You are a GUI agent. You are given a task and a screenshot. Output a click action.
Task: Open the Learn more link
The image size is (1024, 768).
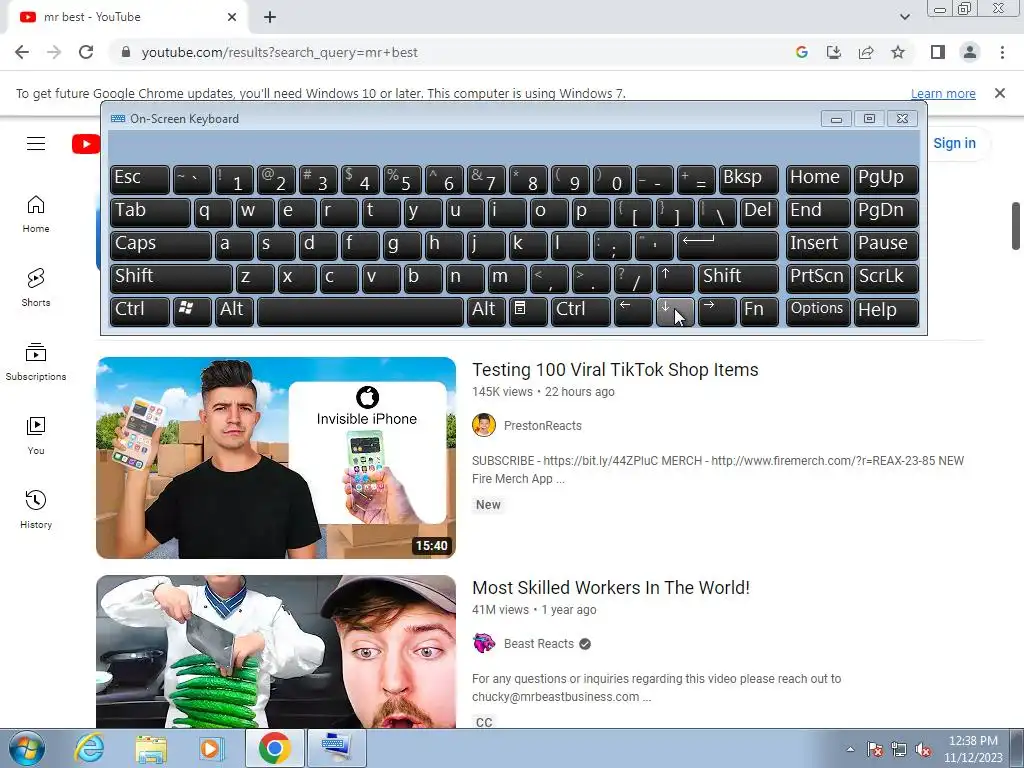pos(943,93)
